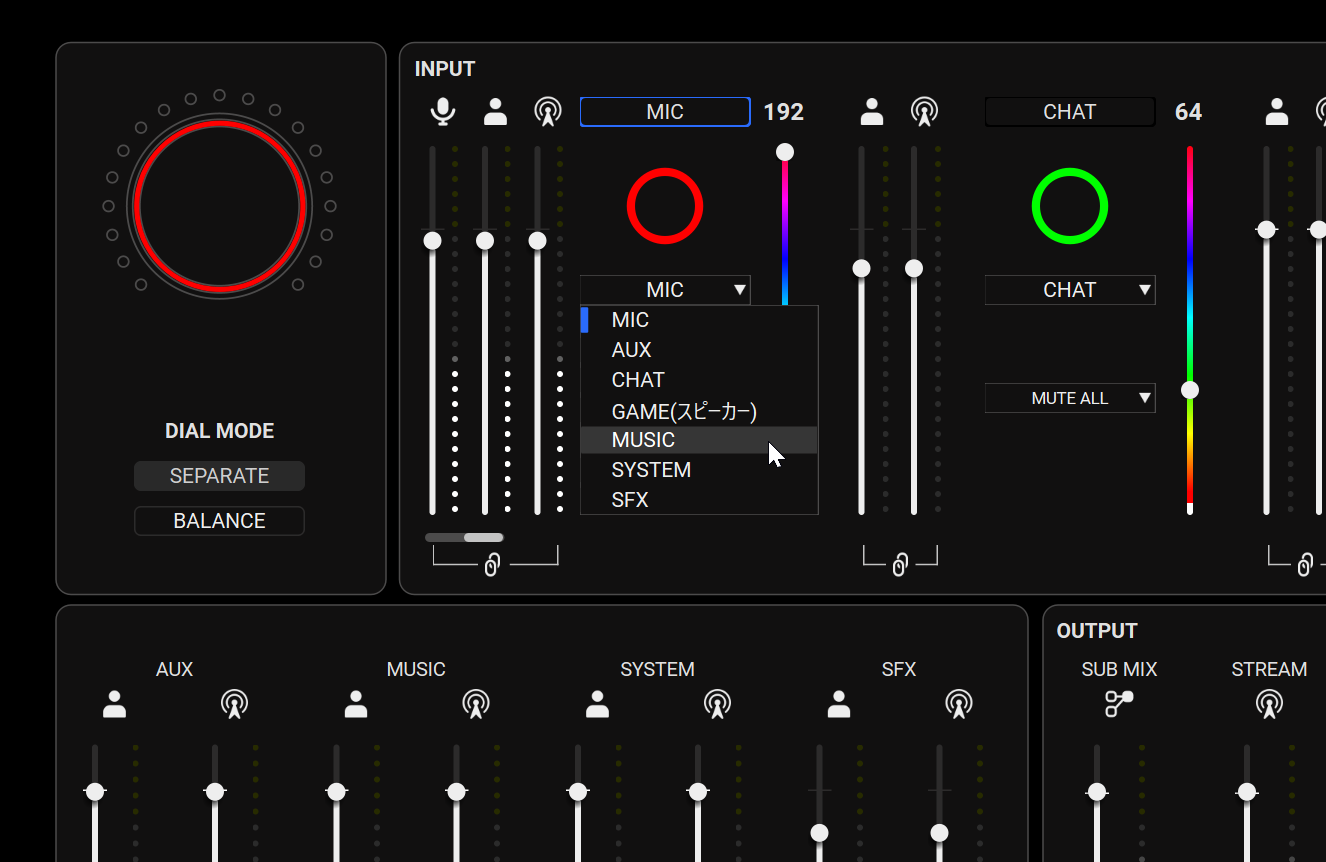The image size is (1326, 862).
Task: Click the OUTPUT panel heading
Action: (x=1097, y=631)
